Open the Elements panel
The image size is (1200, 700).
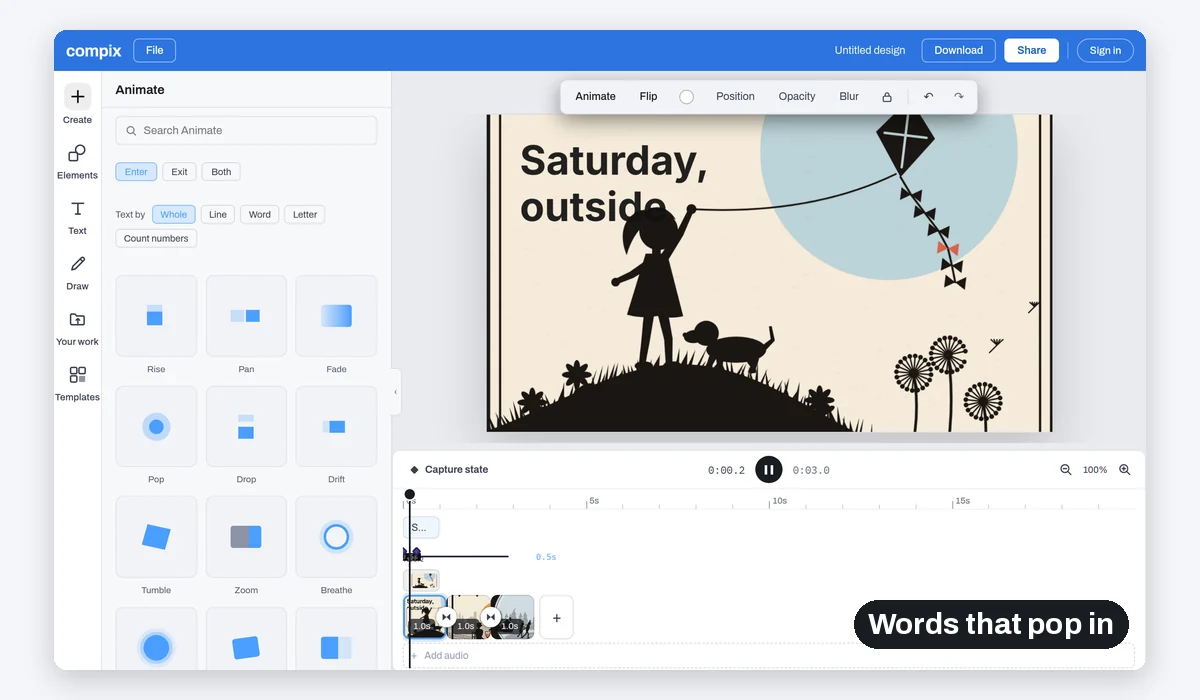[x=77, y=160]
